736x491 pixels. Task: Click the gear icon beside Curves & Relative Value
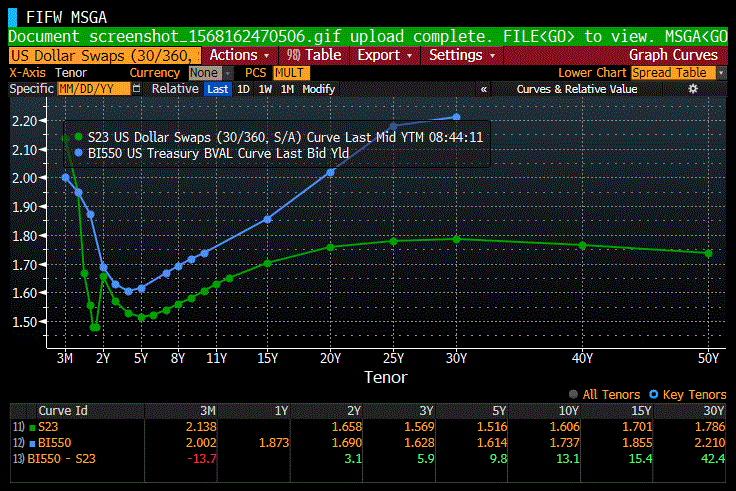[x=693, y=89]
